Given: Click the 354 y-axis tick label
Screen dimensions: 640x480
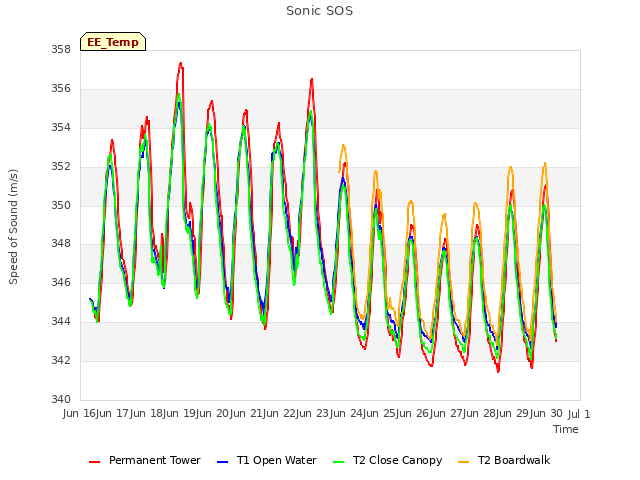Looking at the screenshot, I should [61, 127].
